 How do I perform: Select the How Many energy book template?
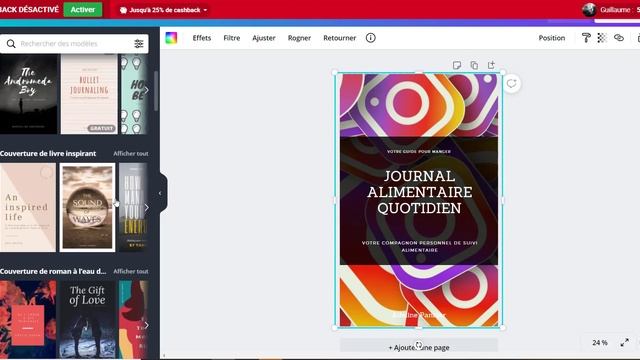133,207
